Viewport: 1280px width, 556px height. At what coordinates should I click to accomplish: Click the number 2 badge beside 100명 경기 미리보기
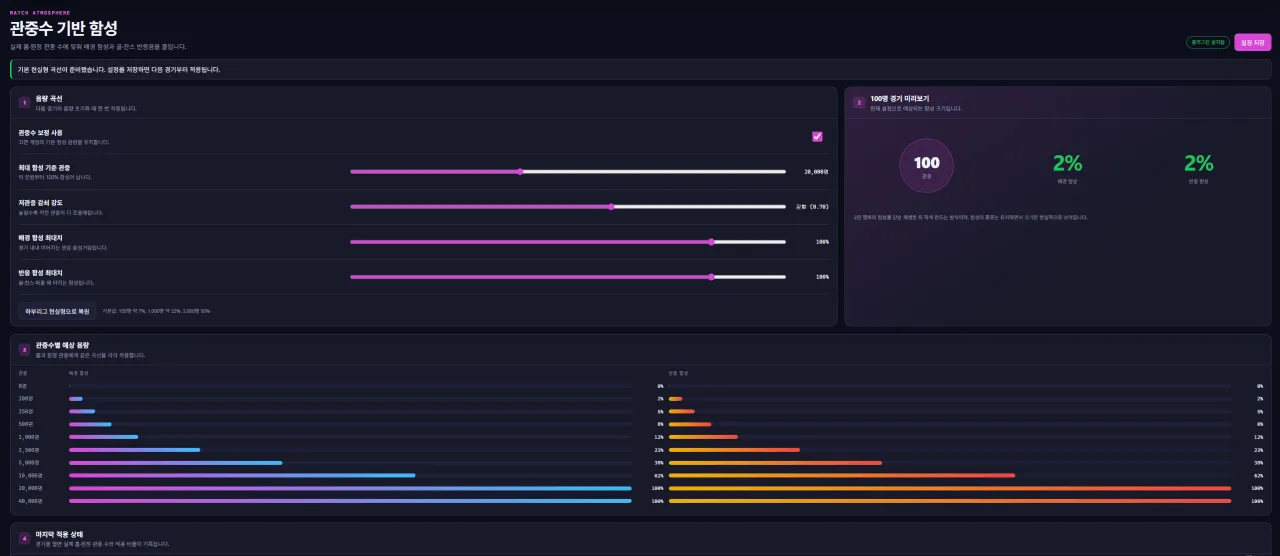pos(858,101)
